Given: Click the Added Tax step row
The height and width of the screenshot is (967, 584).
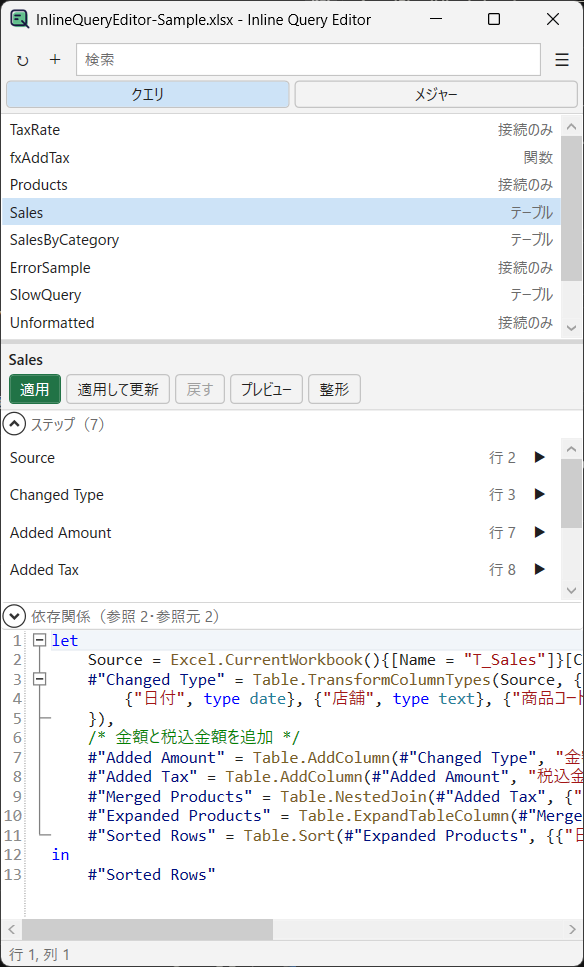Looking at the screenshot, I should point(281,570).
